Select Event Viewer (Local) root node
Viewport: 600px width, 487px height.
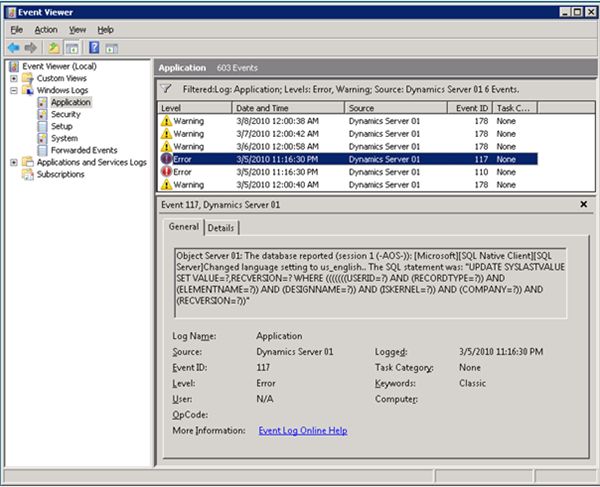(59, 67)
